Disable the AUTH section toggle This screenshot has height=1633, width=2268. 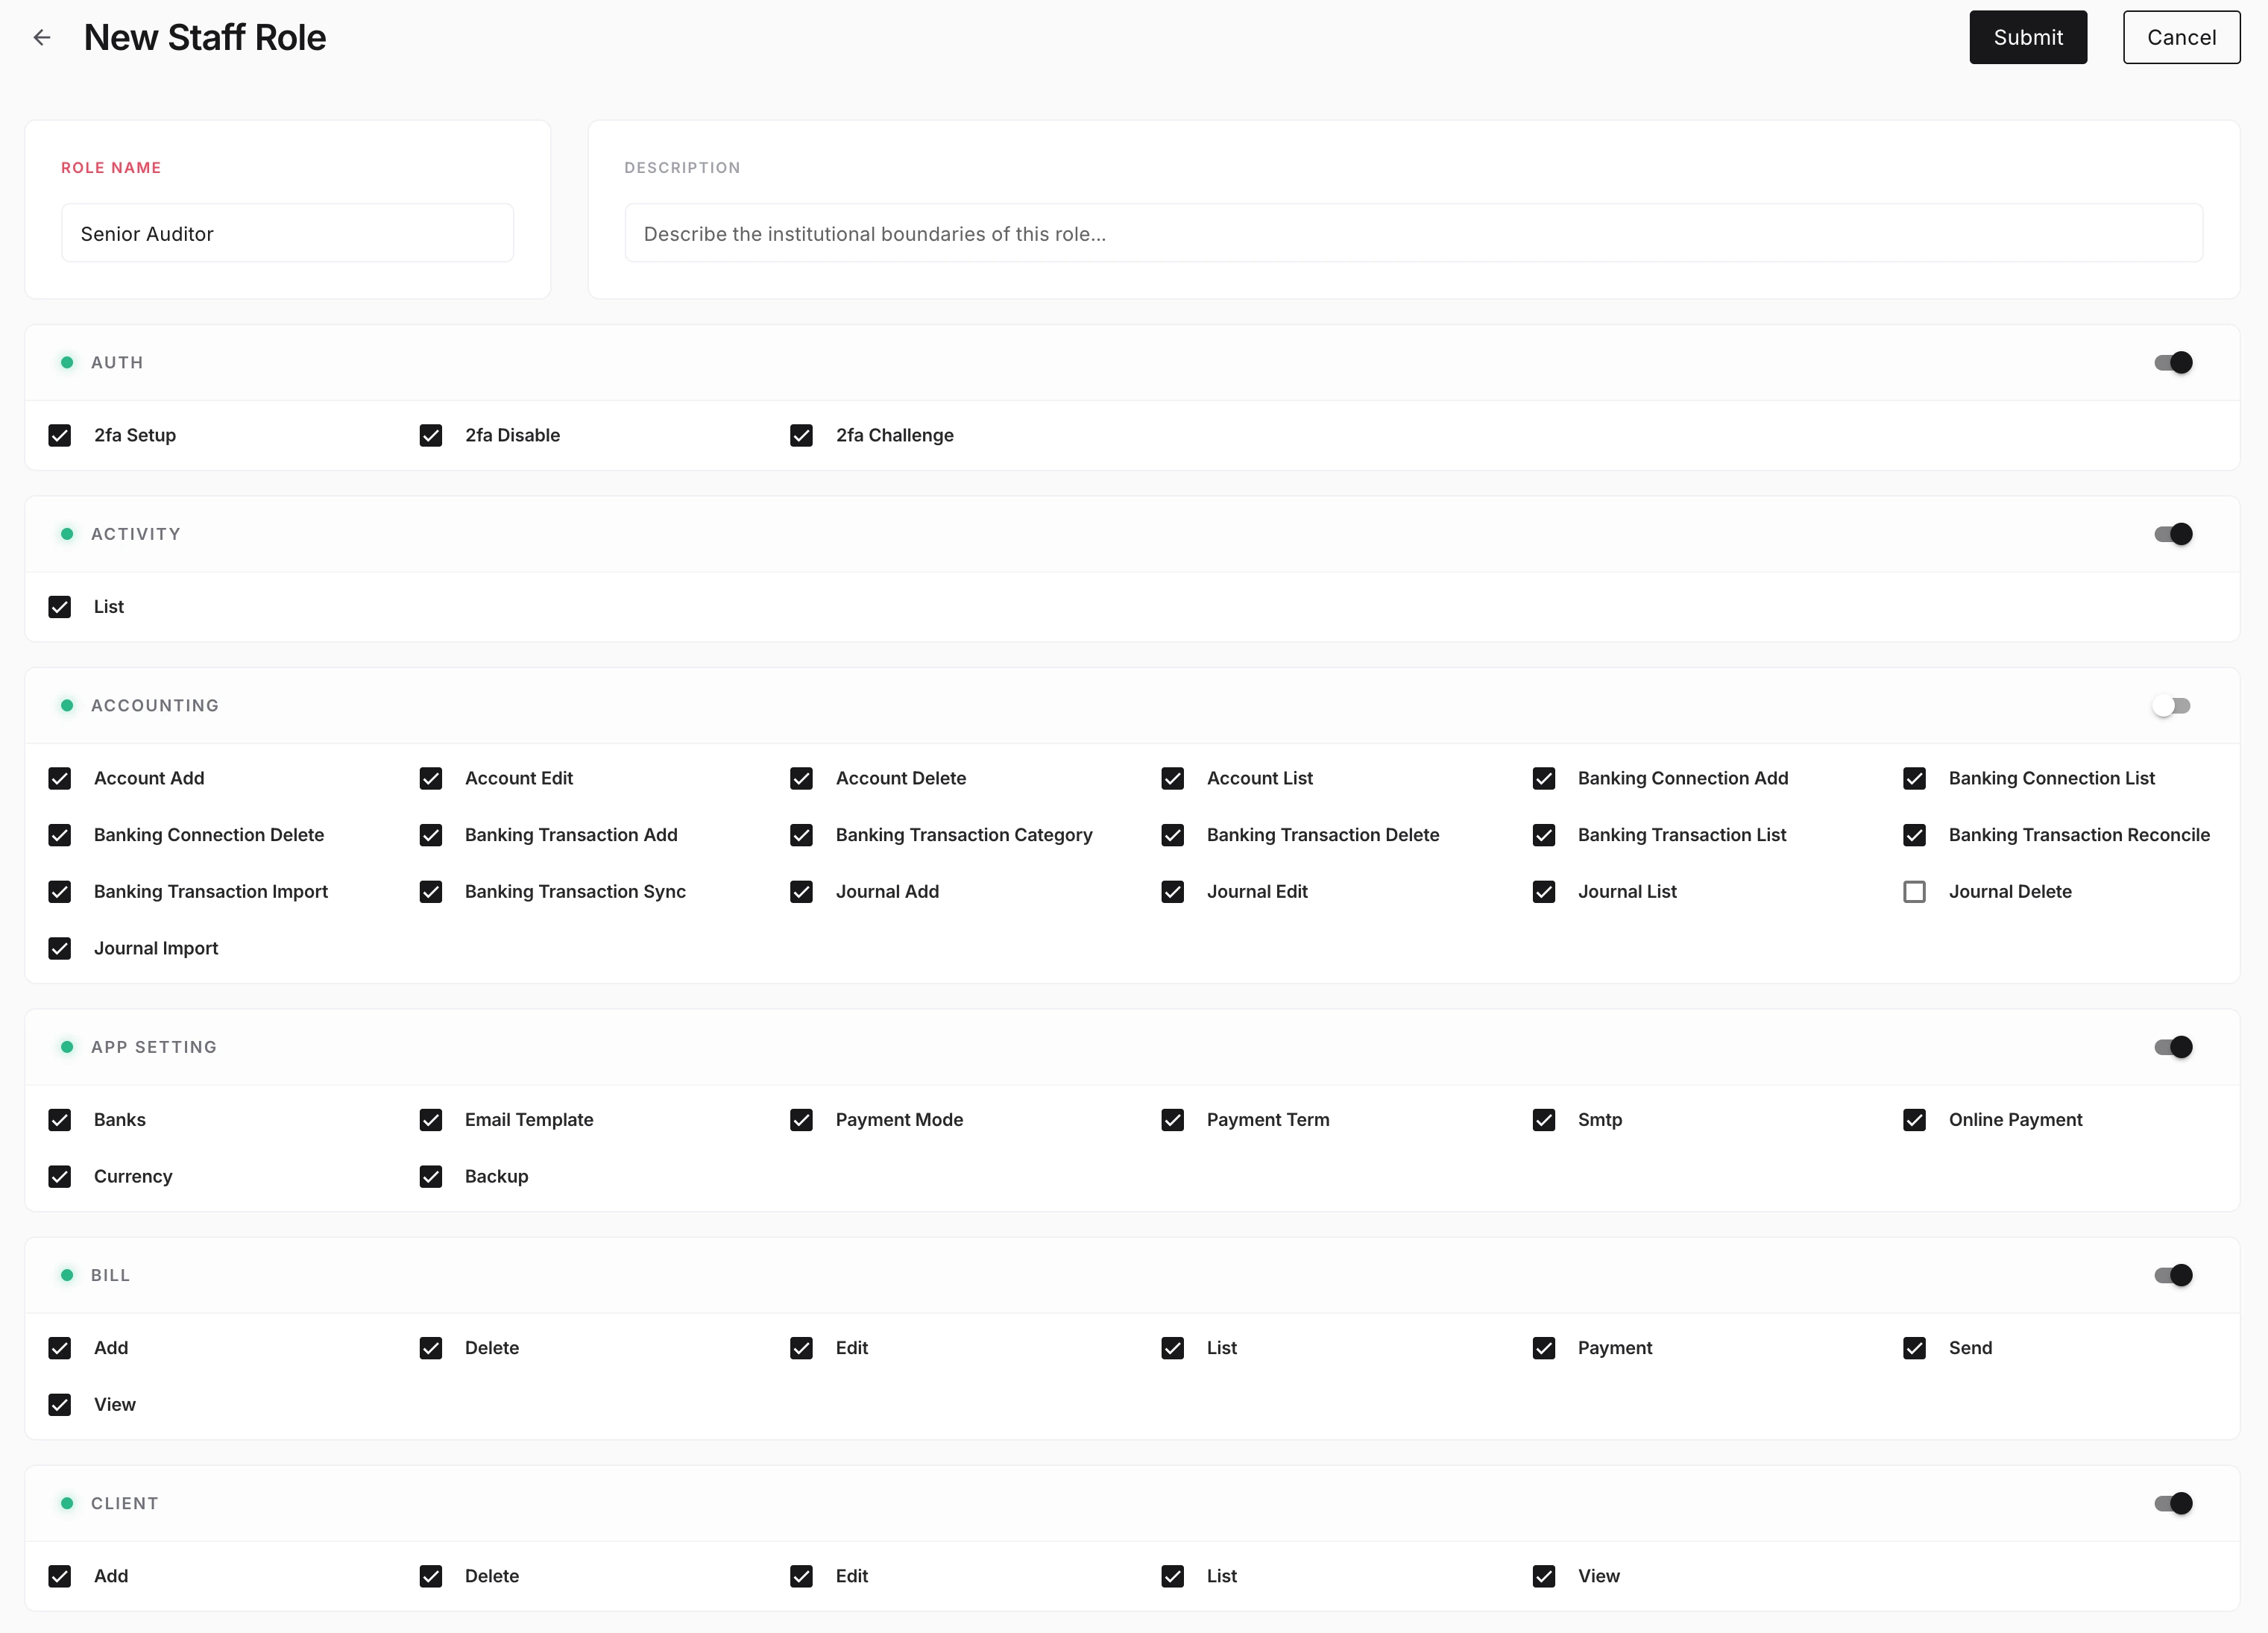point(2174,362)
